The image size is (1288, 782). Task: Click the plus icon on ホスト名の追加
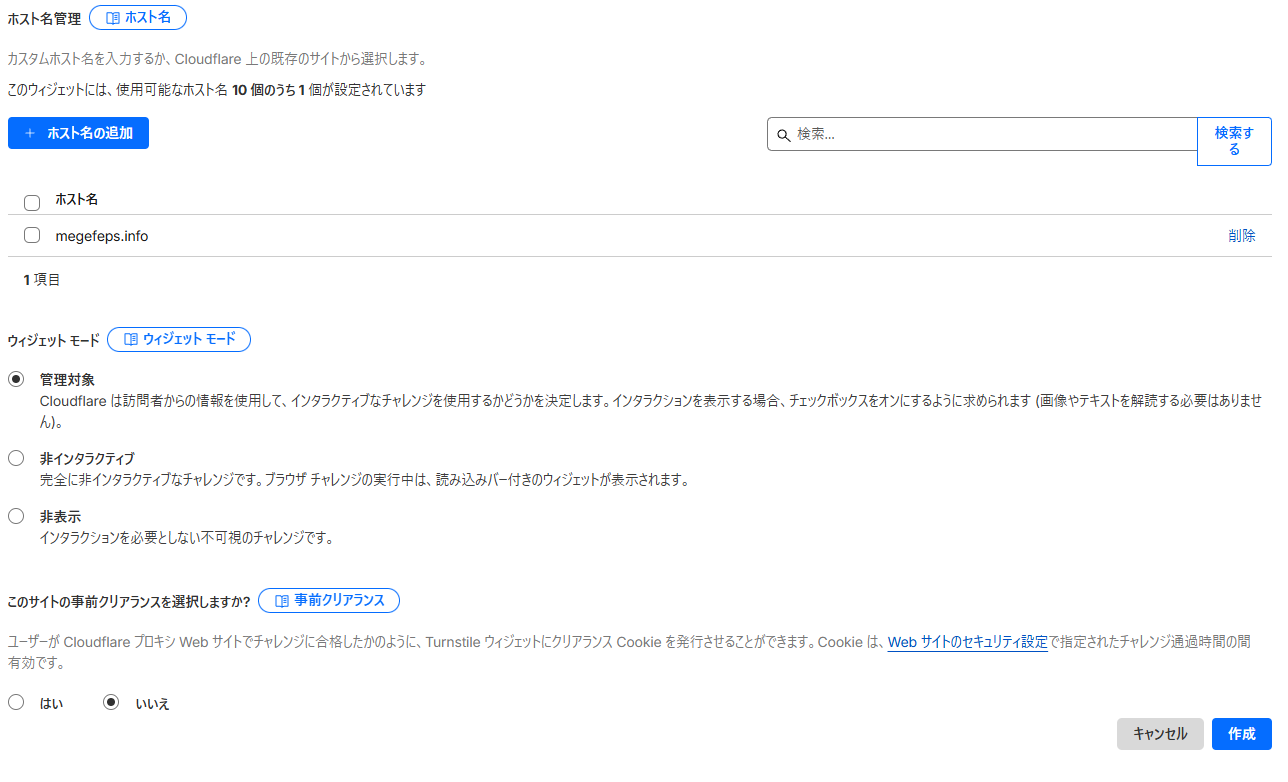tap(30, 133)
